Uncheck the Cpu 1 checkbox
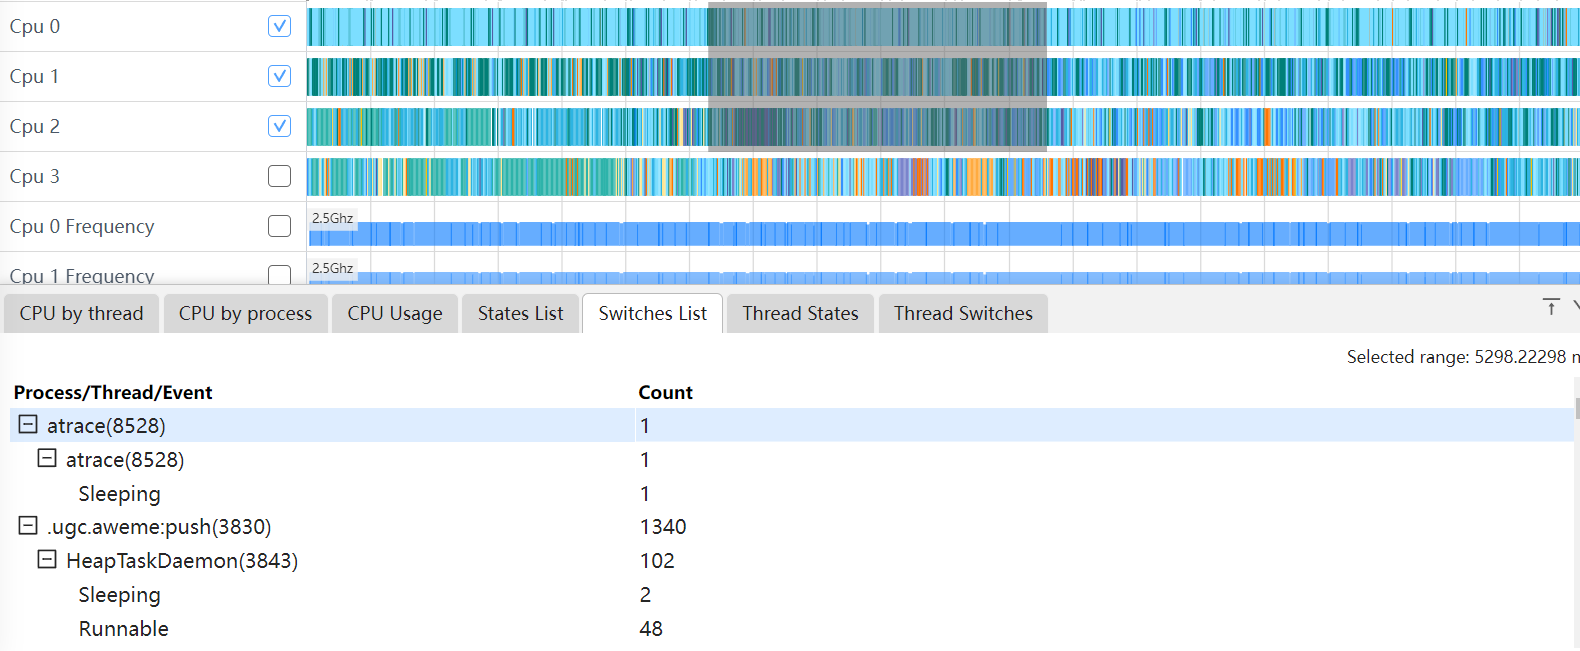The image size is (1580, 651). click(280, 76)
